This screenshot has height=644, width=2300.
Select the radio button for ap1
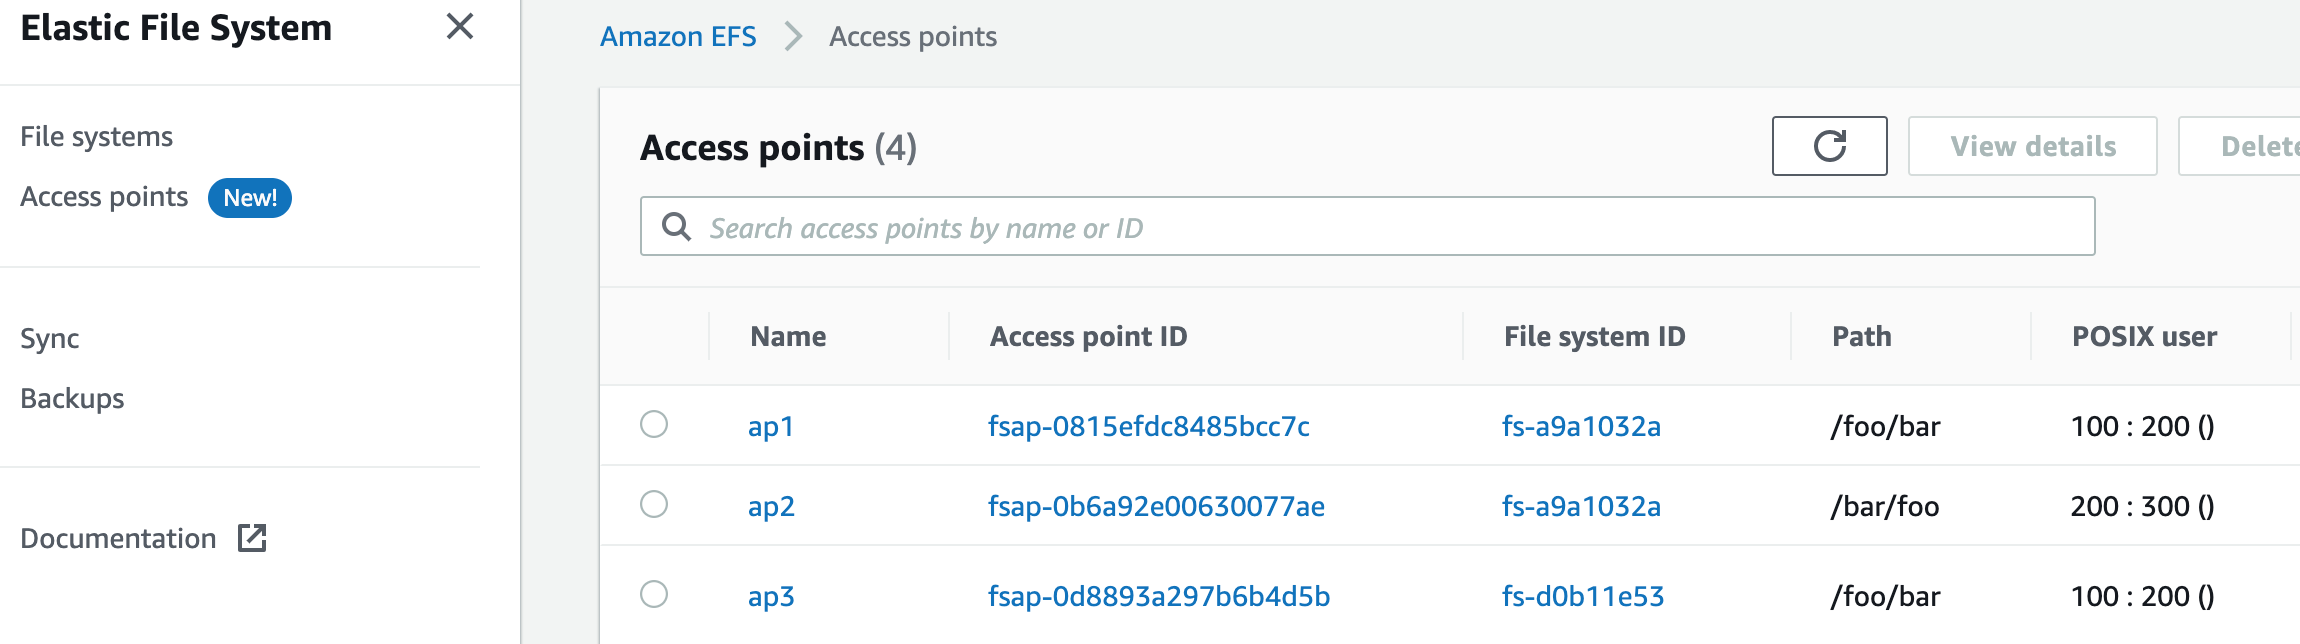[654, 425]
